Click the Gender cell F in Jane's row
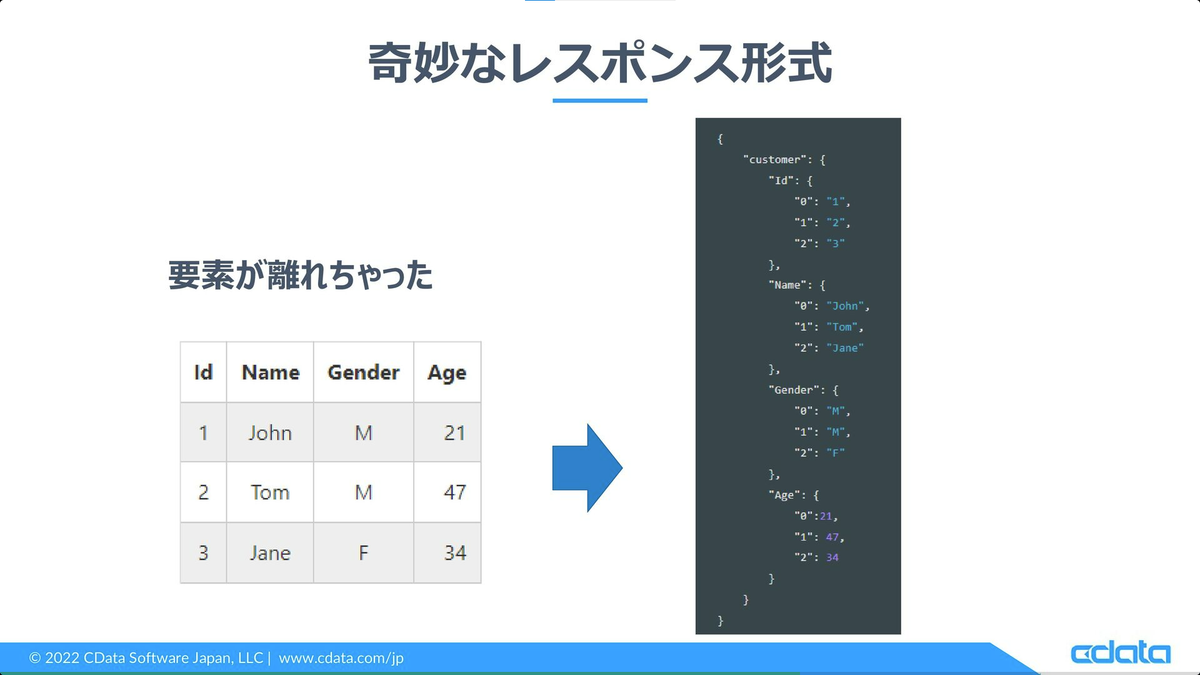This screenshot has height=675, width=1200. point(363,552)
